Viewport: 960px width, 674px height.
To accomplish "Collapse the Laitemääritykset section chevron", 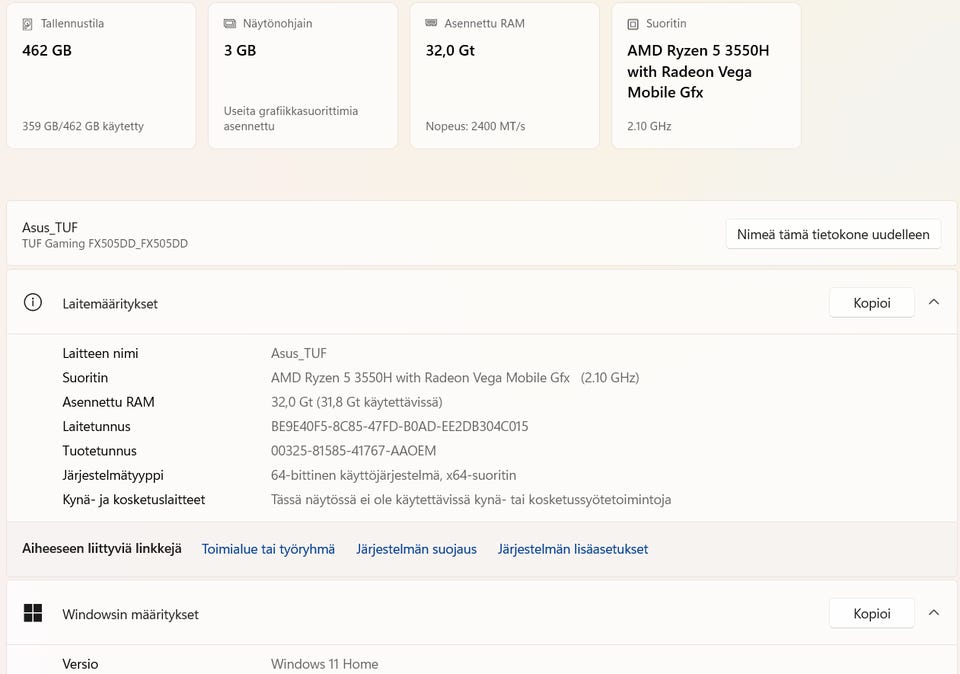I will pyautogui.click(x=934, y=302).
